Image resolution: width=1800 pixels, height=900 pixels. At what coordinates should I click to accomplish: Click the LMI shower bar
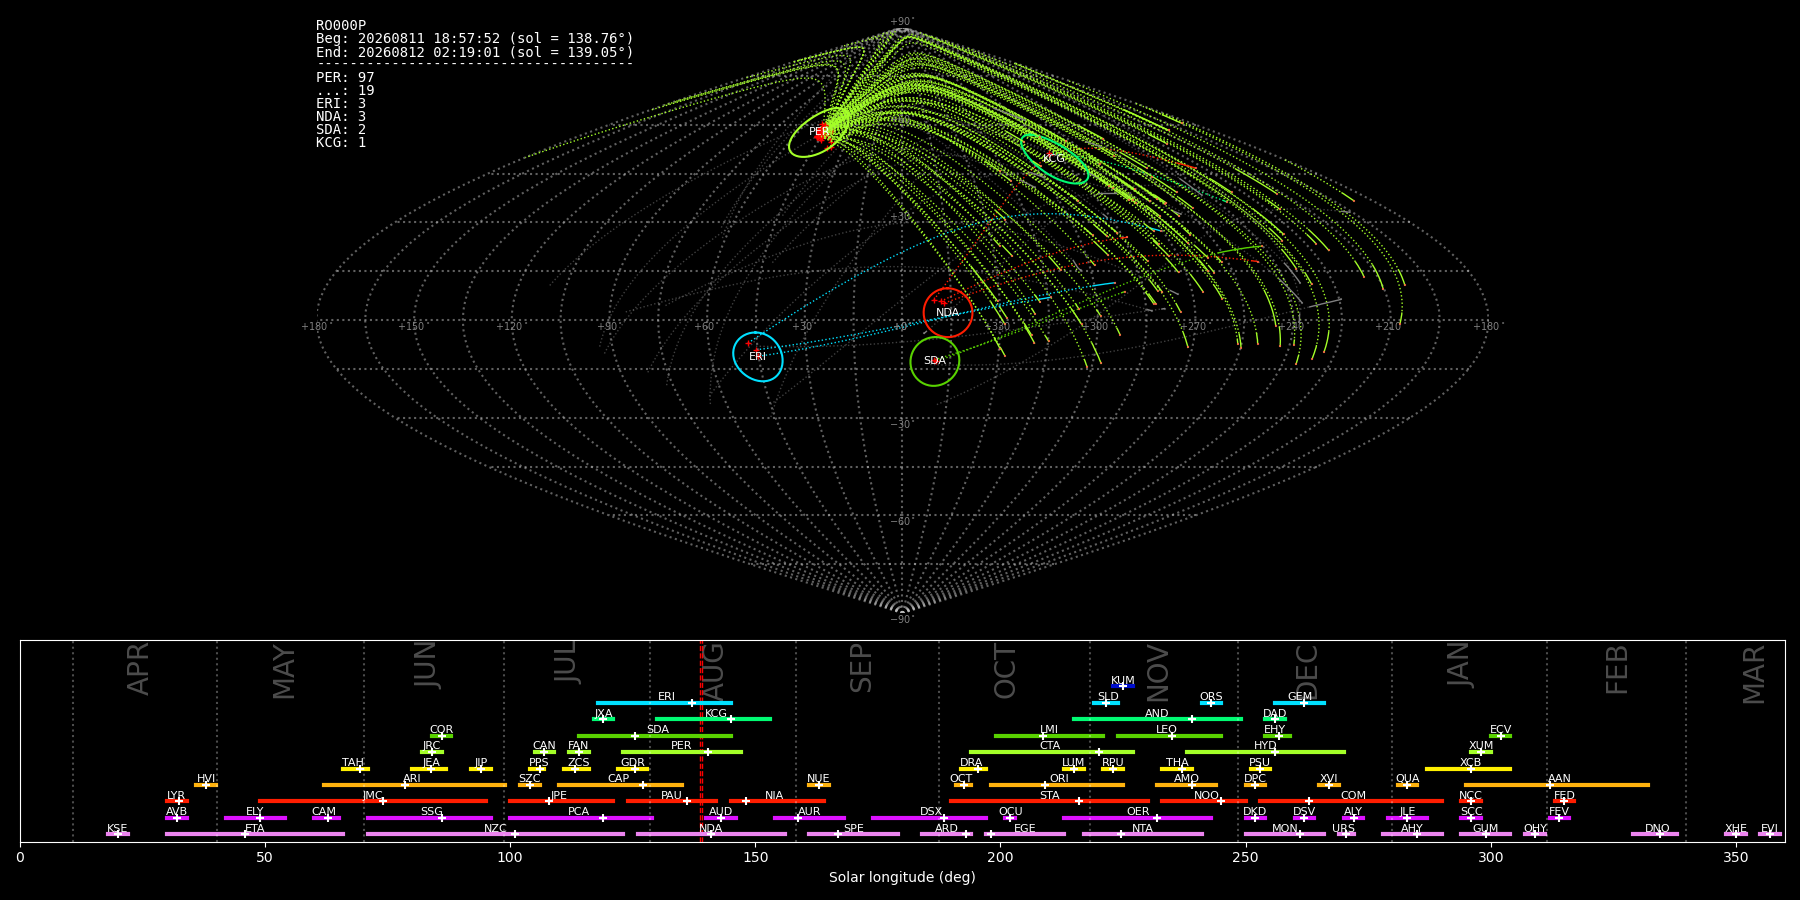coord(1049,736)
